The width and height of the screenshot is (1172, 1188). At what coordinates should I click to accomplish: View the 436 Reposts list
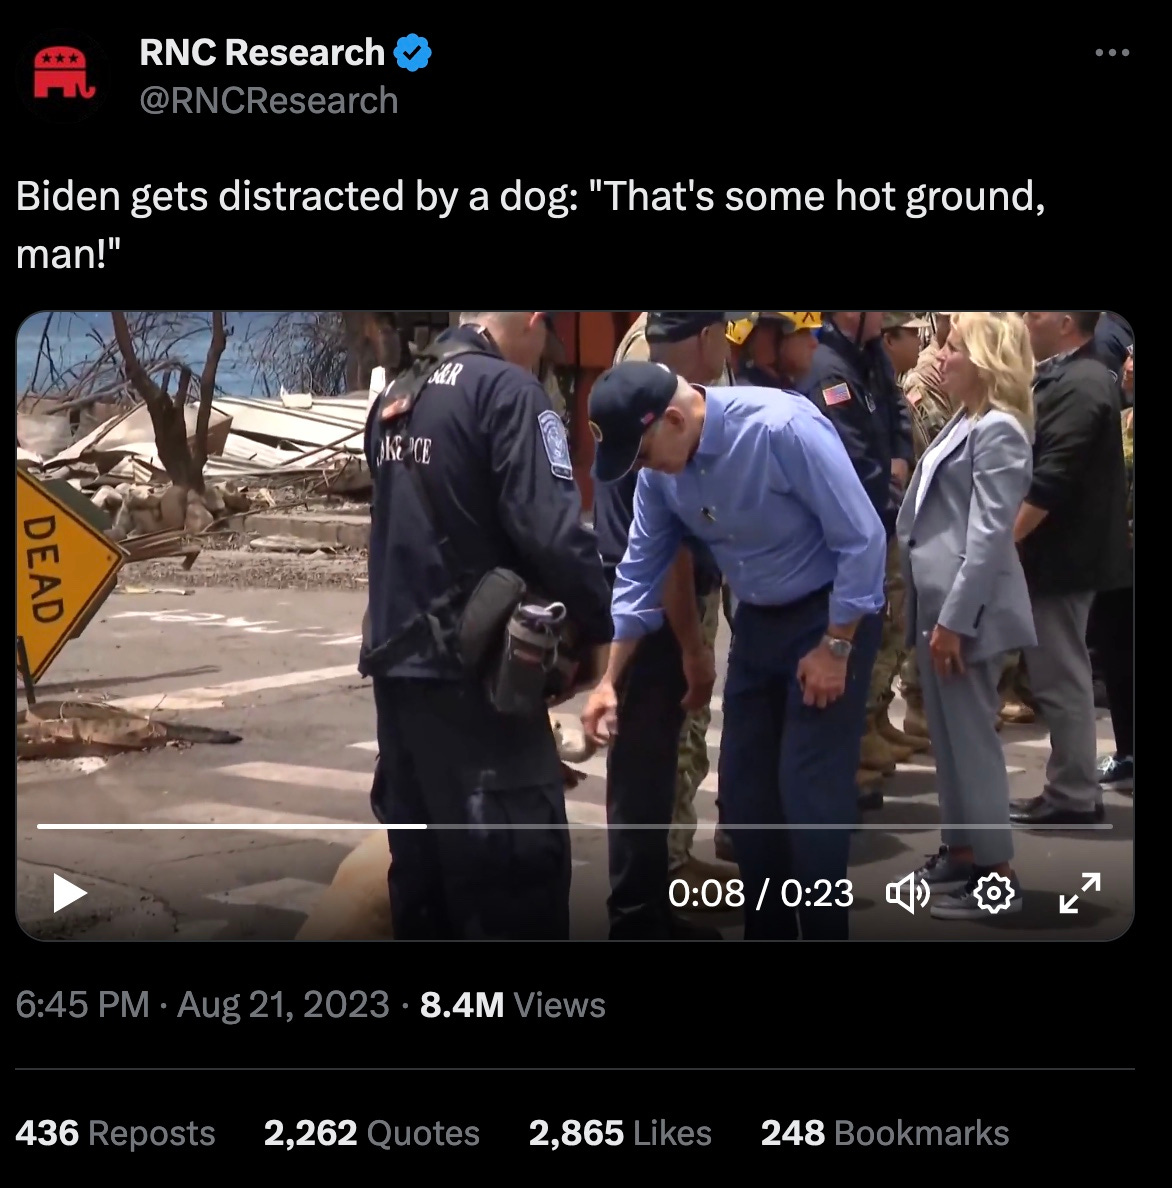(115, 1133)
